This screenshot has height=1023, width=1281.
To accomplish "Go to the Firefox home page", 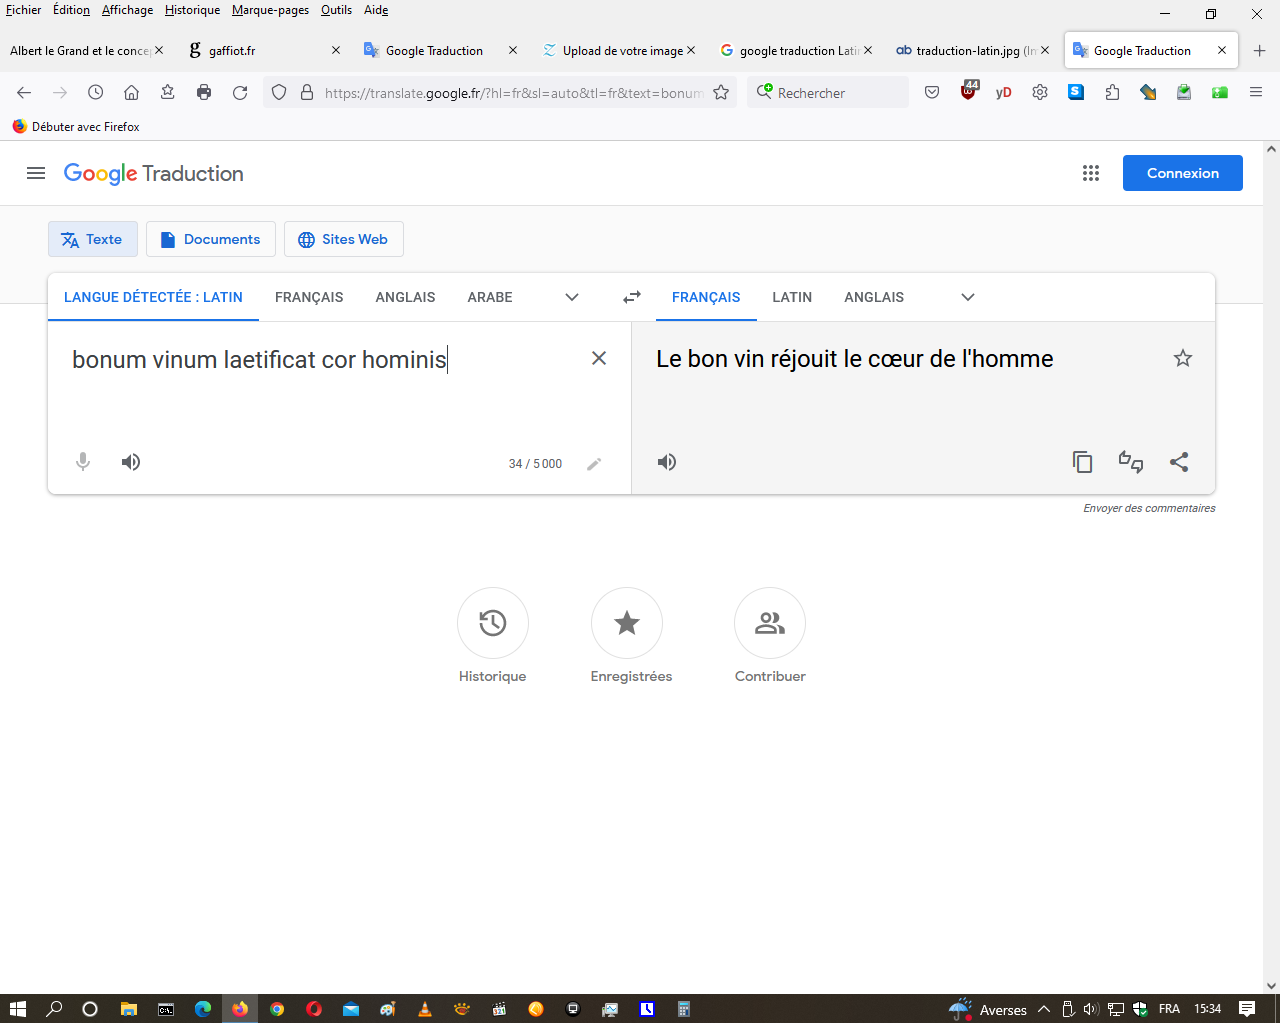I will point(131,93).
